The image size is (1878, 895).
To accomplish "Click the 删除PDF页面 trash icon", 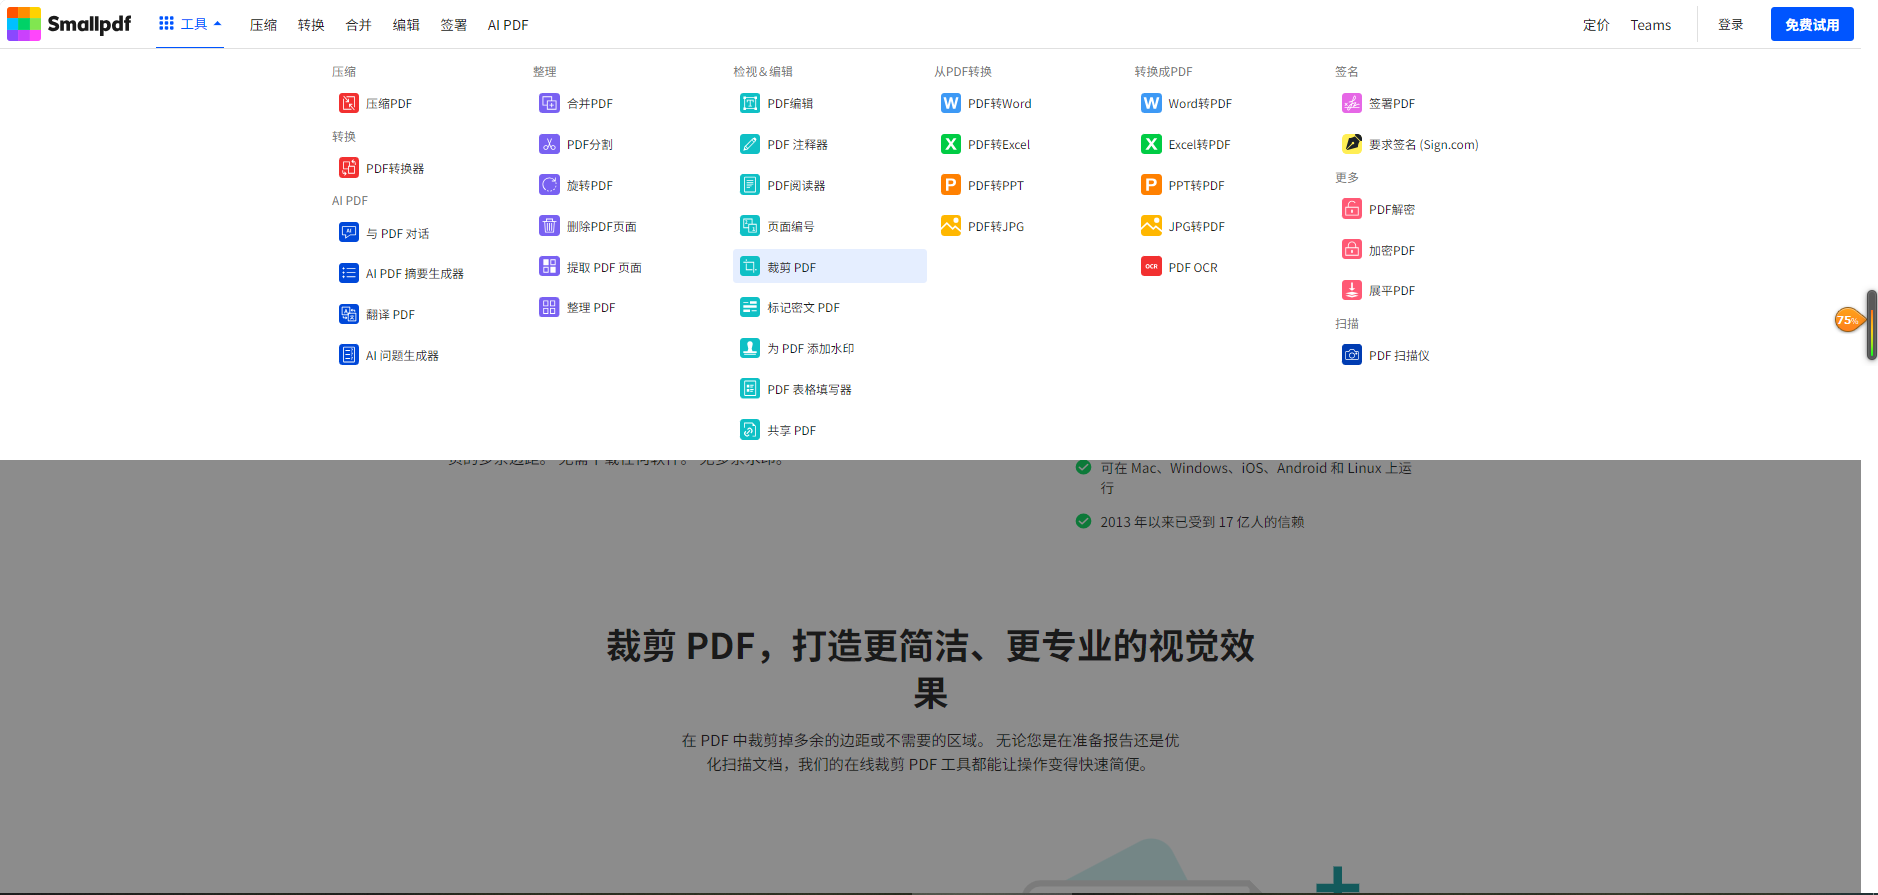I will click(549, 226).
